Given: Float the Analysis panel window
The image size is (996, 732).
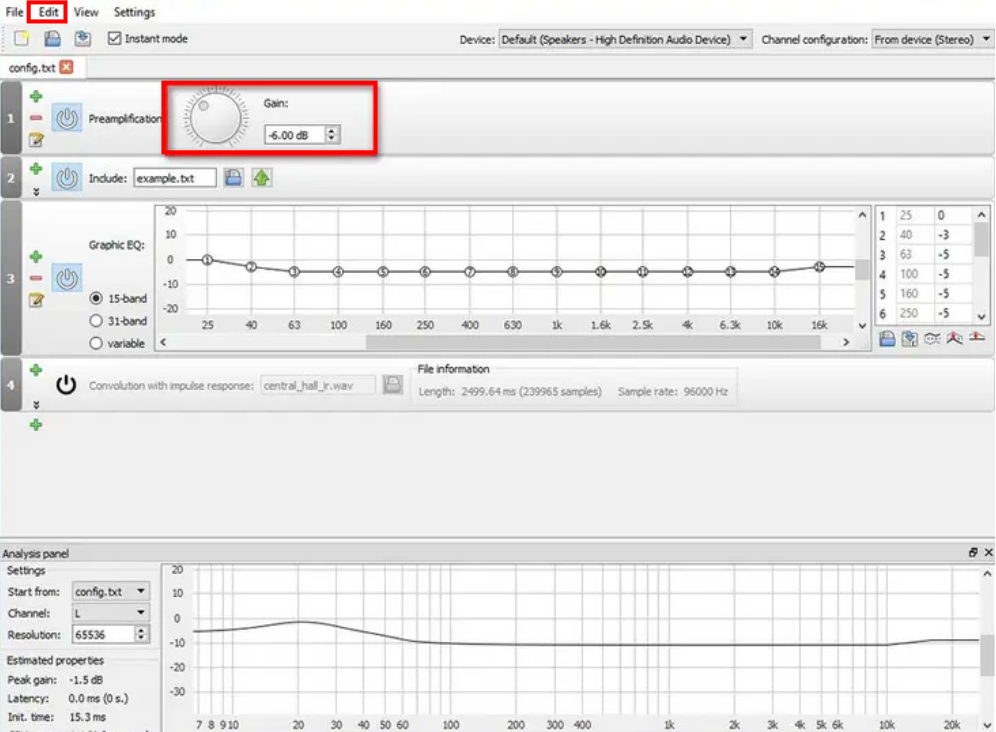Looking at the screenshot, I should (972, 553).
